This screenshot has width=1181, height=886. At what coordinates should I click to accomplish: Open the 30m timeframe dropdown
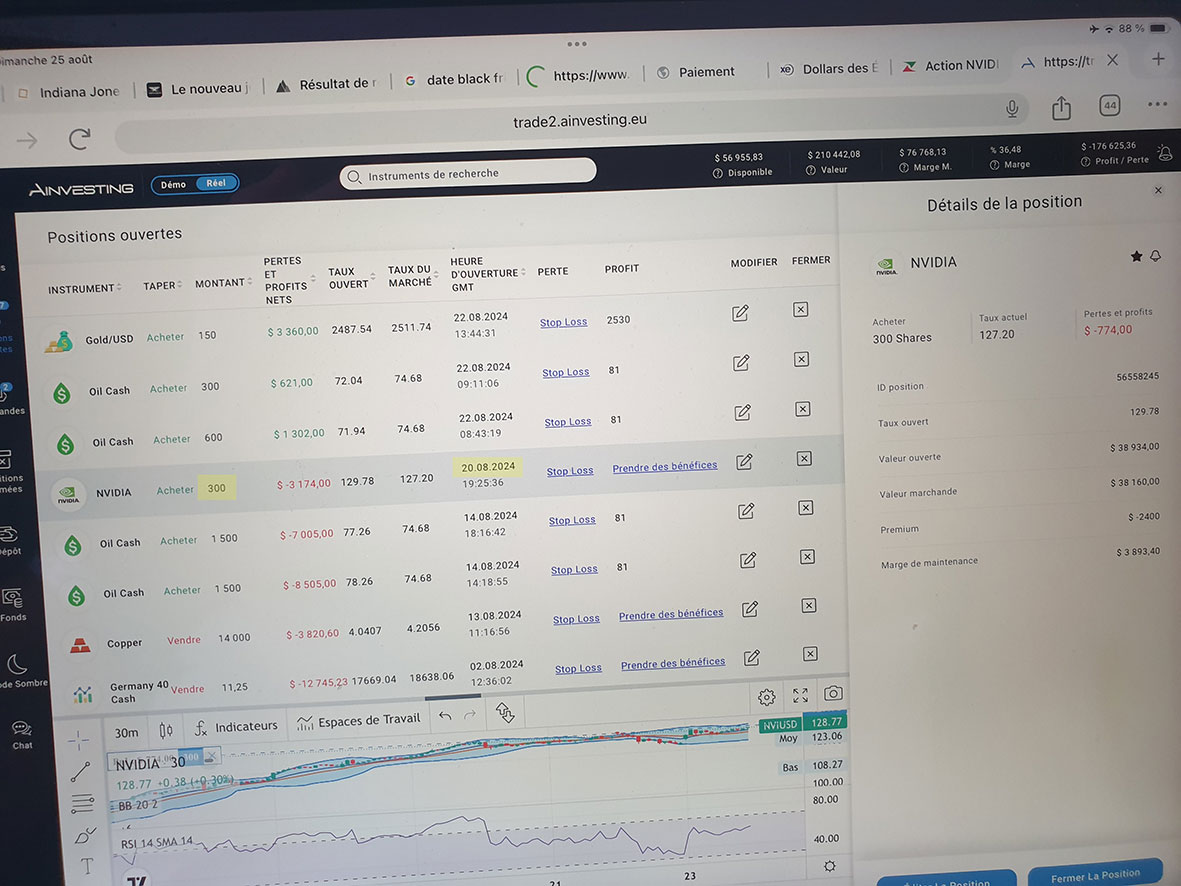[127, 733]
